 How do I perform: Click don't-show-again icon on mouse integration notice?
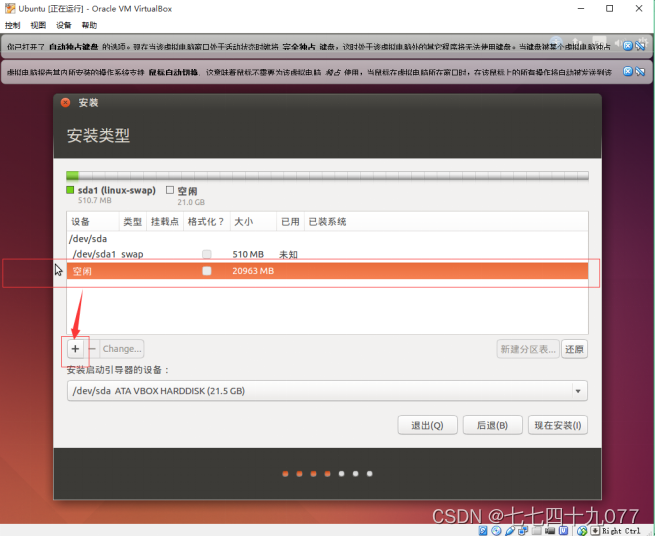pyautogui.click(x=640, y=71)
